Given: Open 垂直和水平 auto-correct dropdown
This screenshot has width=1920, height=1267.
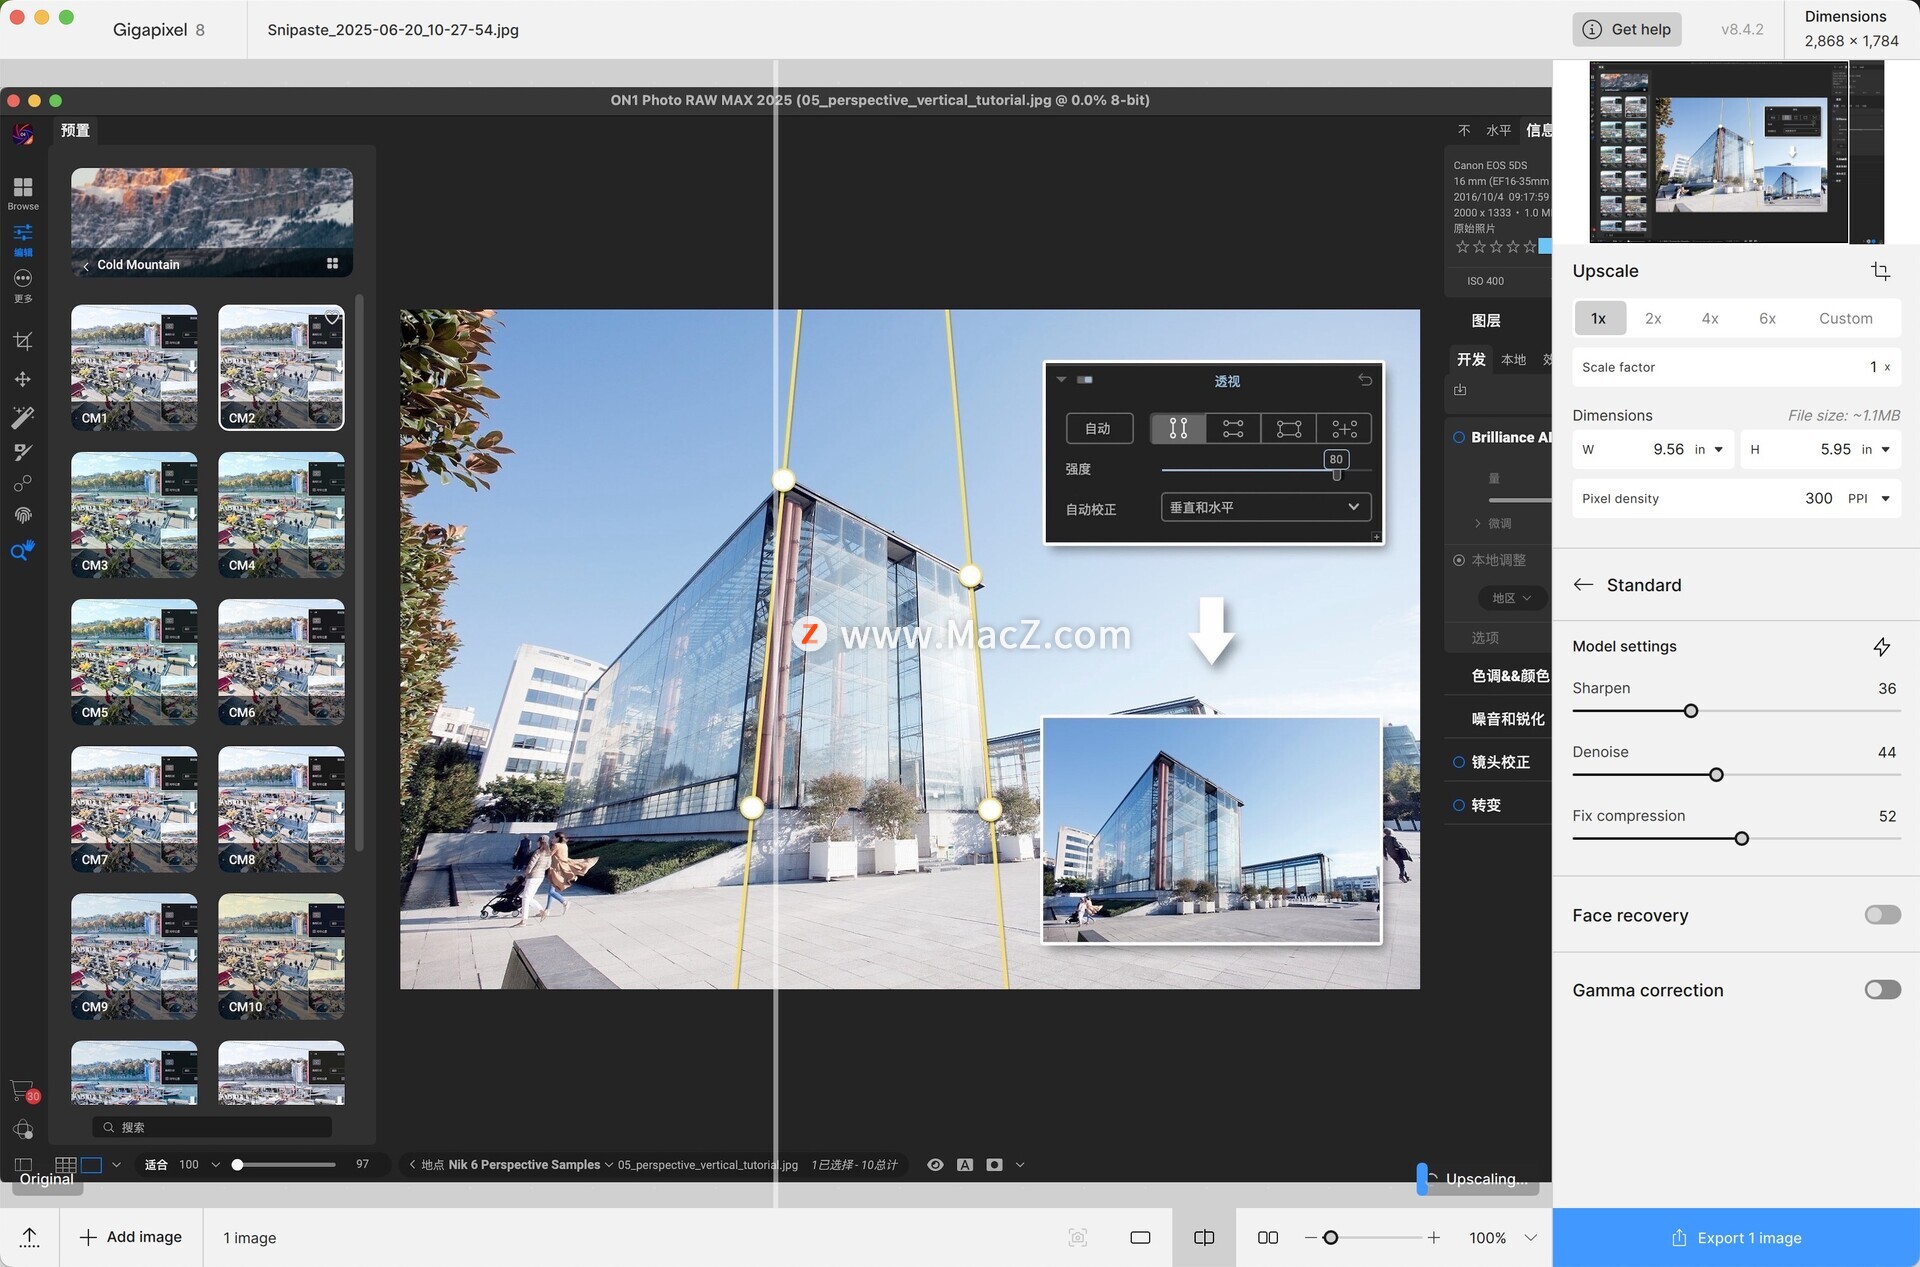Looking at the screenshot, I should click(1265, 507).
